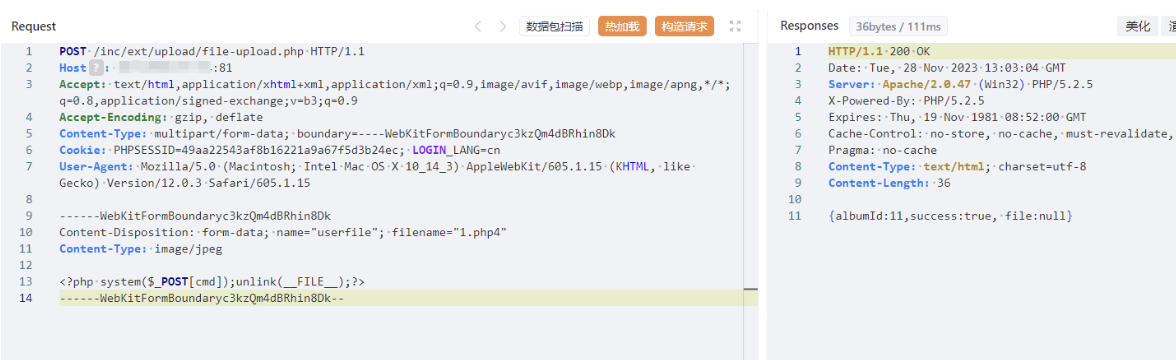The image size is (1176, 360).
Task: Click the first WebKitFormBoundary line 9
Action: (x=195, y=216)
